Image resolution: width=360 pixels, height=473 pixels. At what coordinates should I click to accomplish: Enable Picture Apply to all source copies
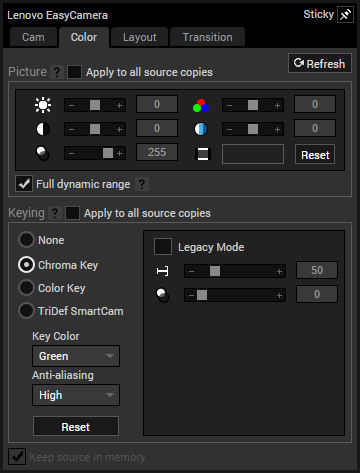pos(74,72)
